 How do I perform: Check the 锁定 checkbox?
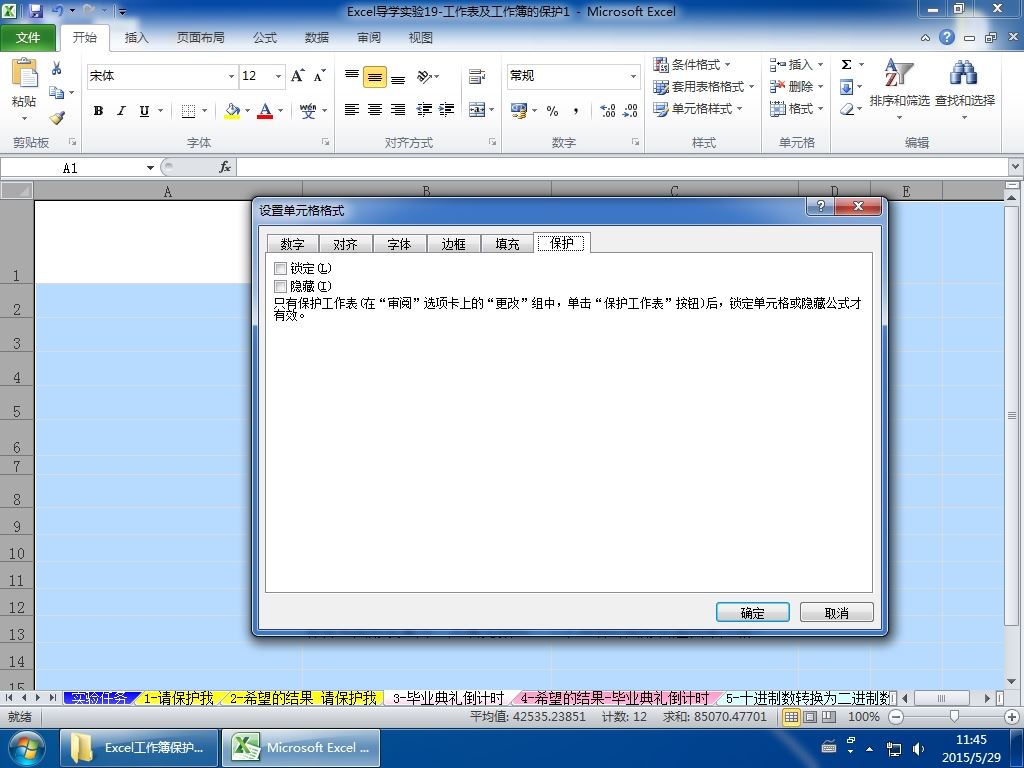click(x=281, y=268)
